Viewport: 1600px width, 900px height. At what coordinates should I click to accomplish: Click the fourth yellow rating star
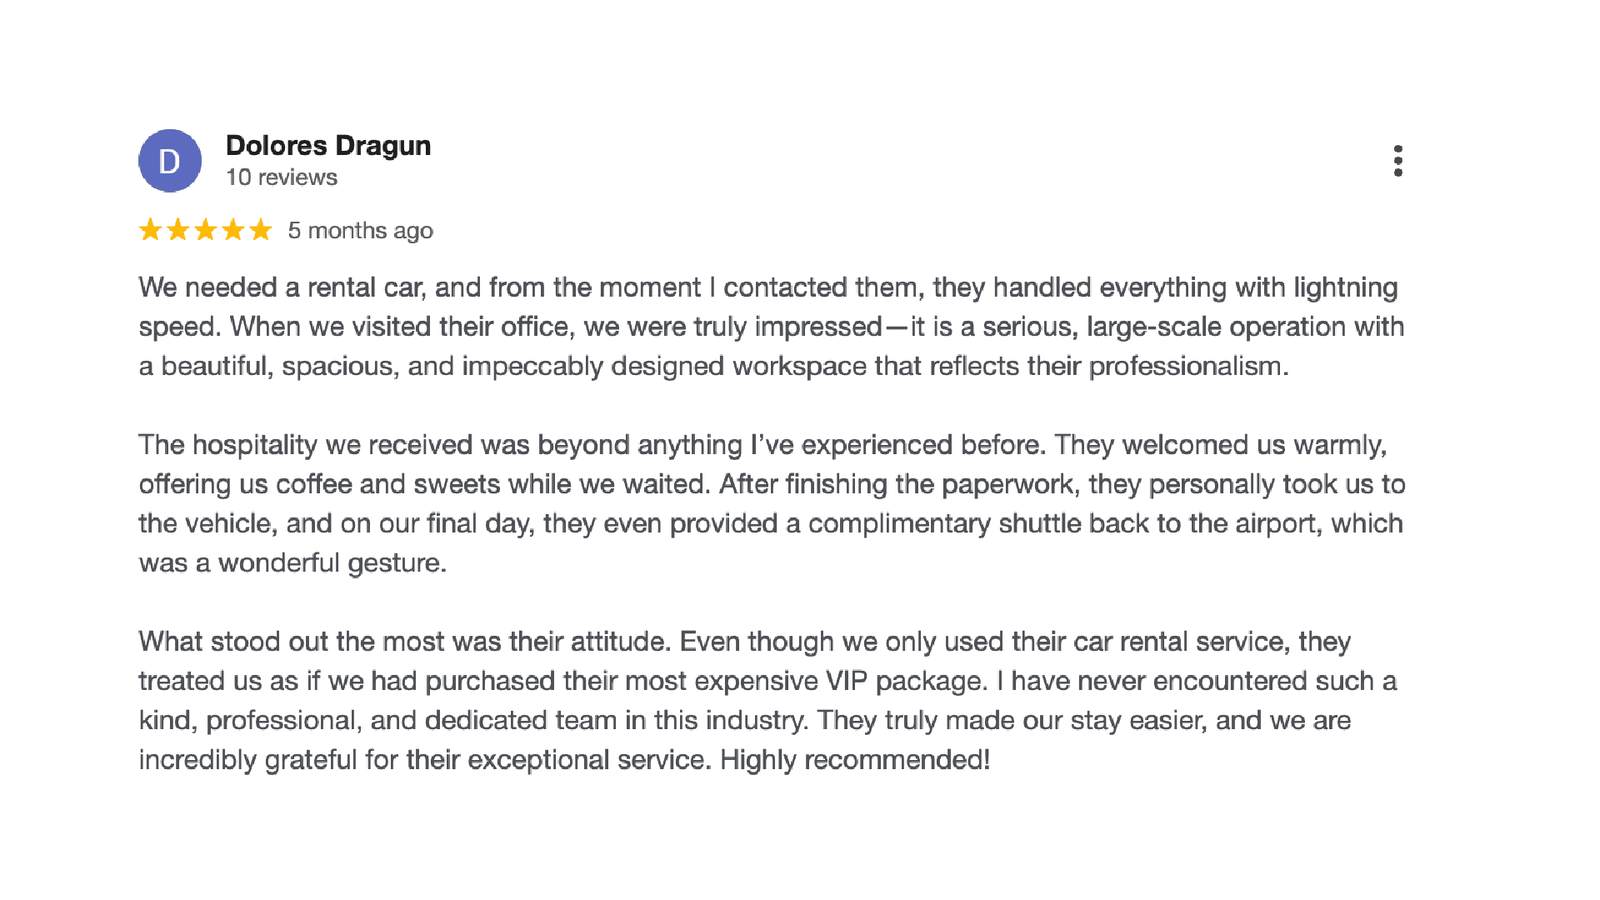[233, 230]
